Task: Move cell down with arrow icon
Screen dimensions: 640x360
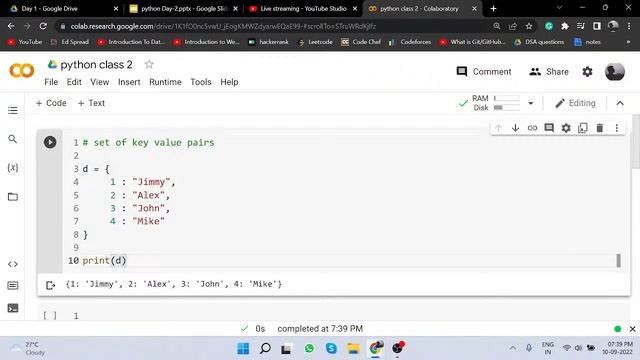Action: coord(515,128)
